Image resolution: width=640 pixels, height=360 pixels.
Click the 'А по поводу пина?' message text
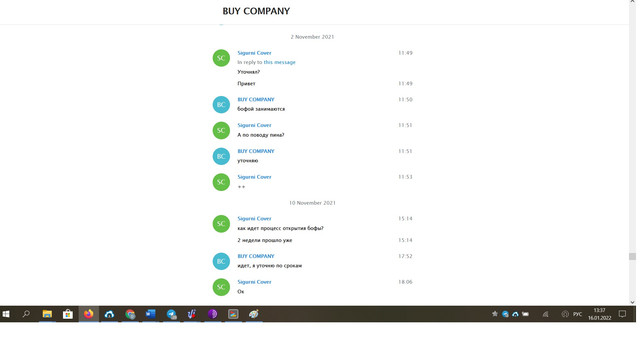point(261,135)
